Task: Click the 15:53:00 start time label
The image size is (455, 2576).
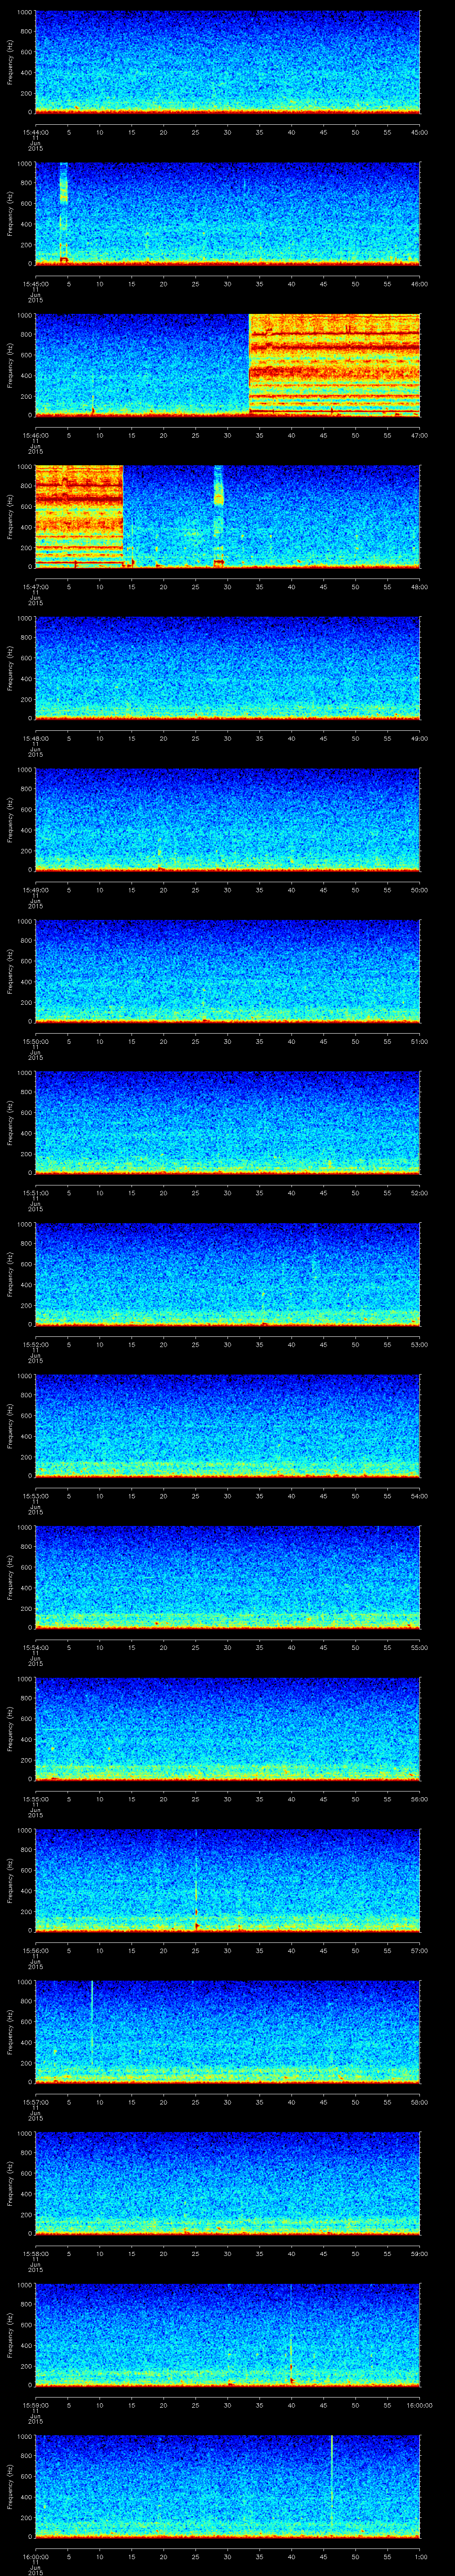Action: (x=35, y=1496)
